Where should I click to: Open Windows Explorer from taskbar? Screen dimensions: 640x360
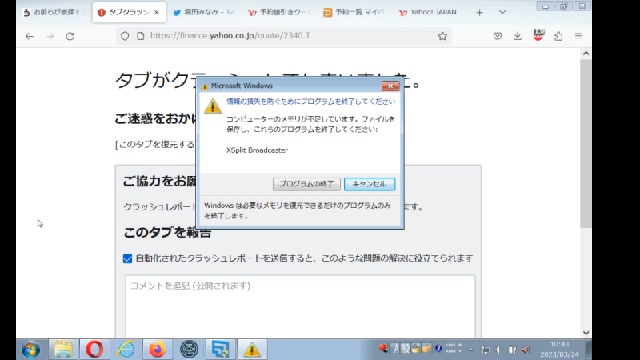63,349
